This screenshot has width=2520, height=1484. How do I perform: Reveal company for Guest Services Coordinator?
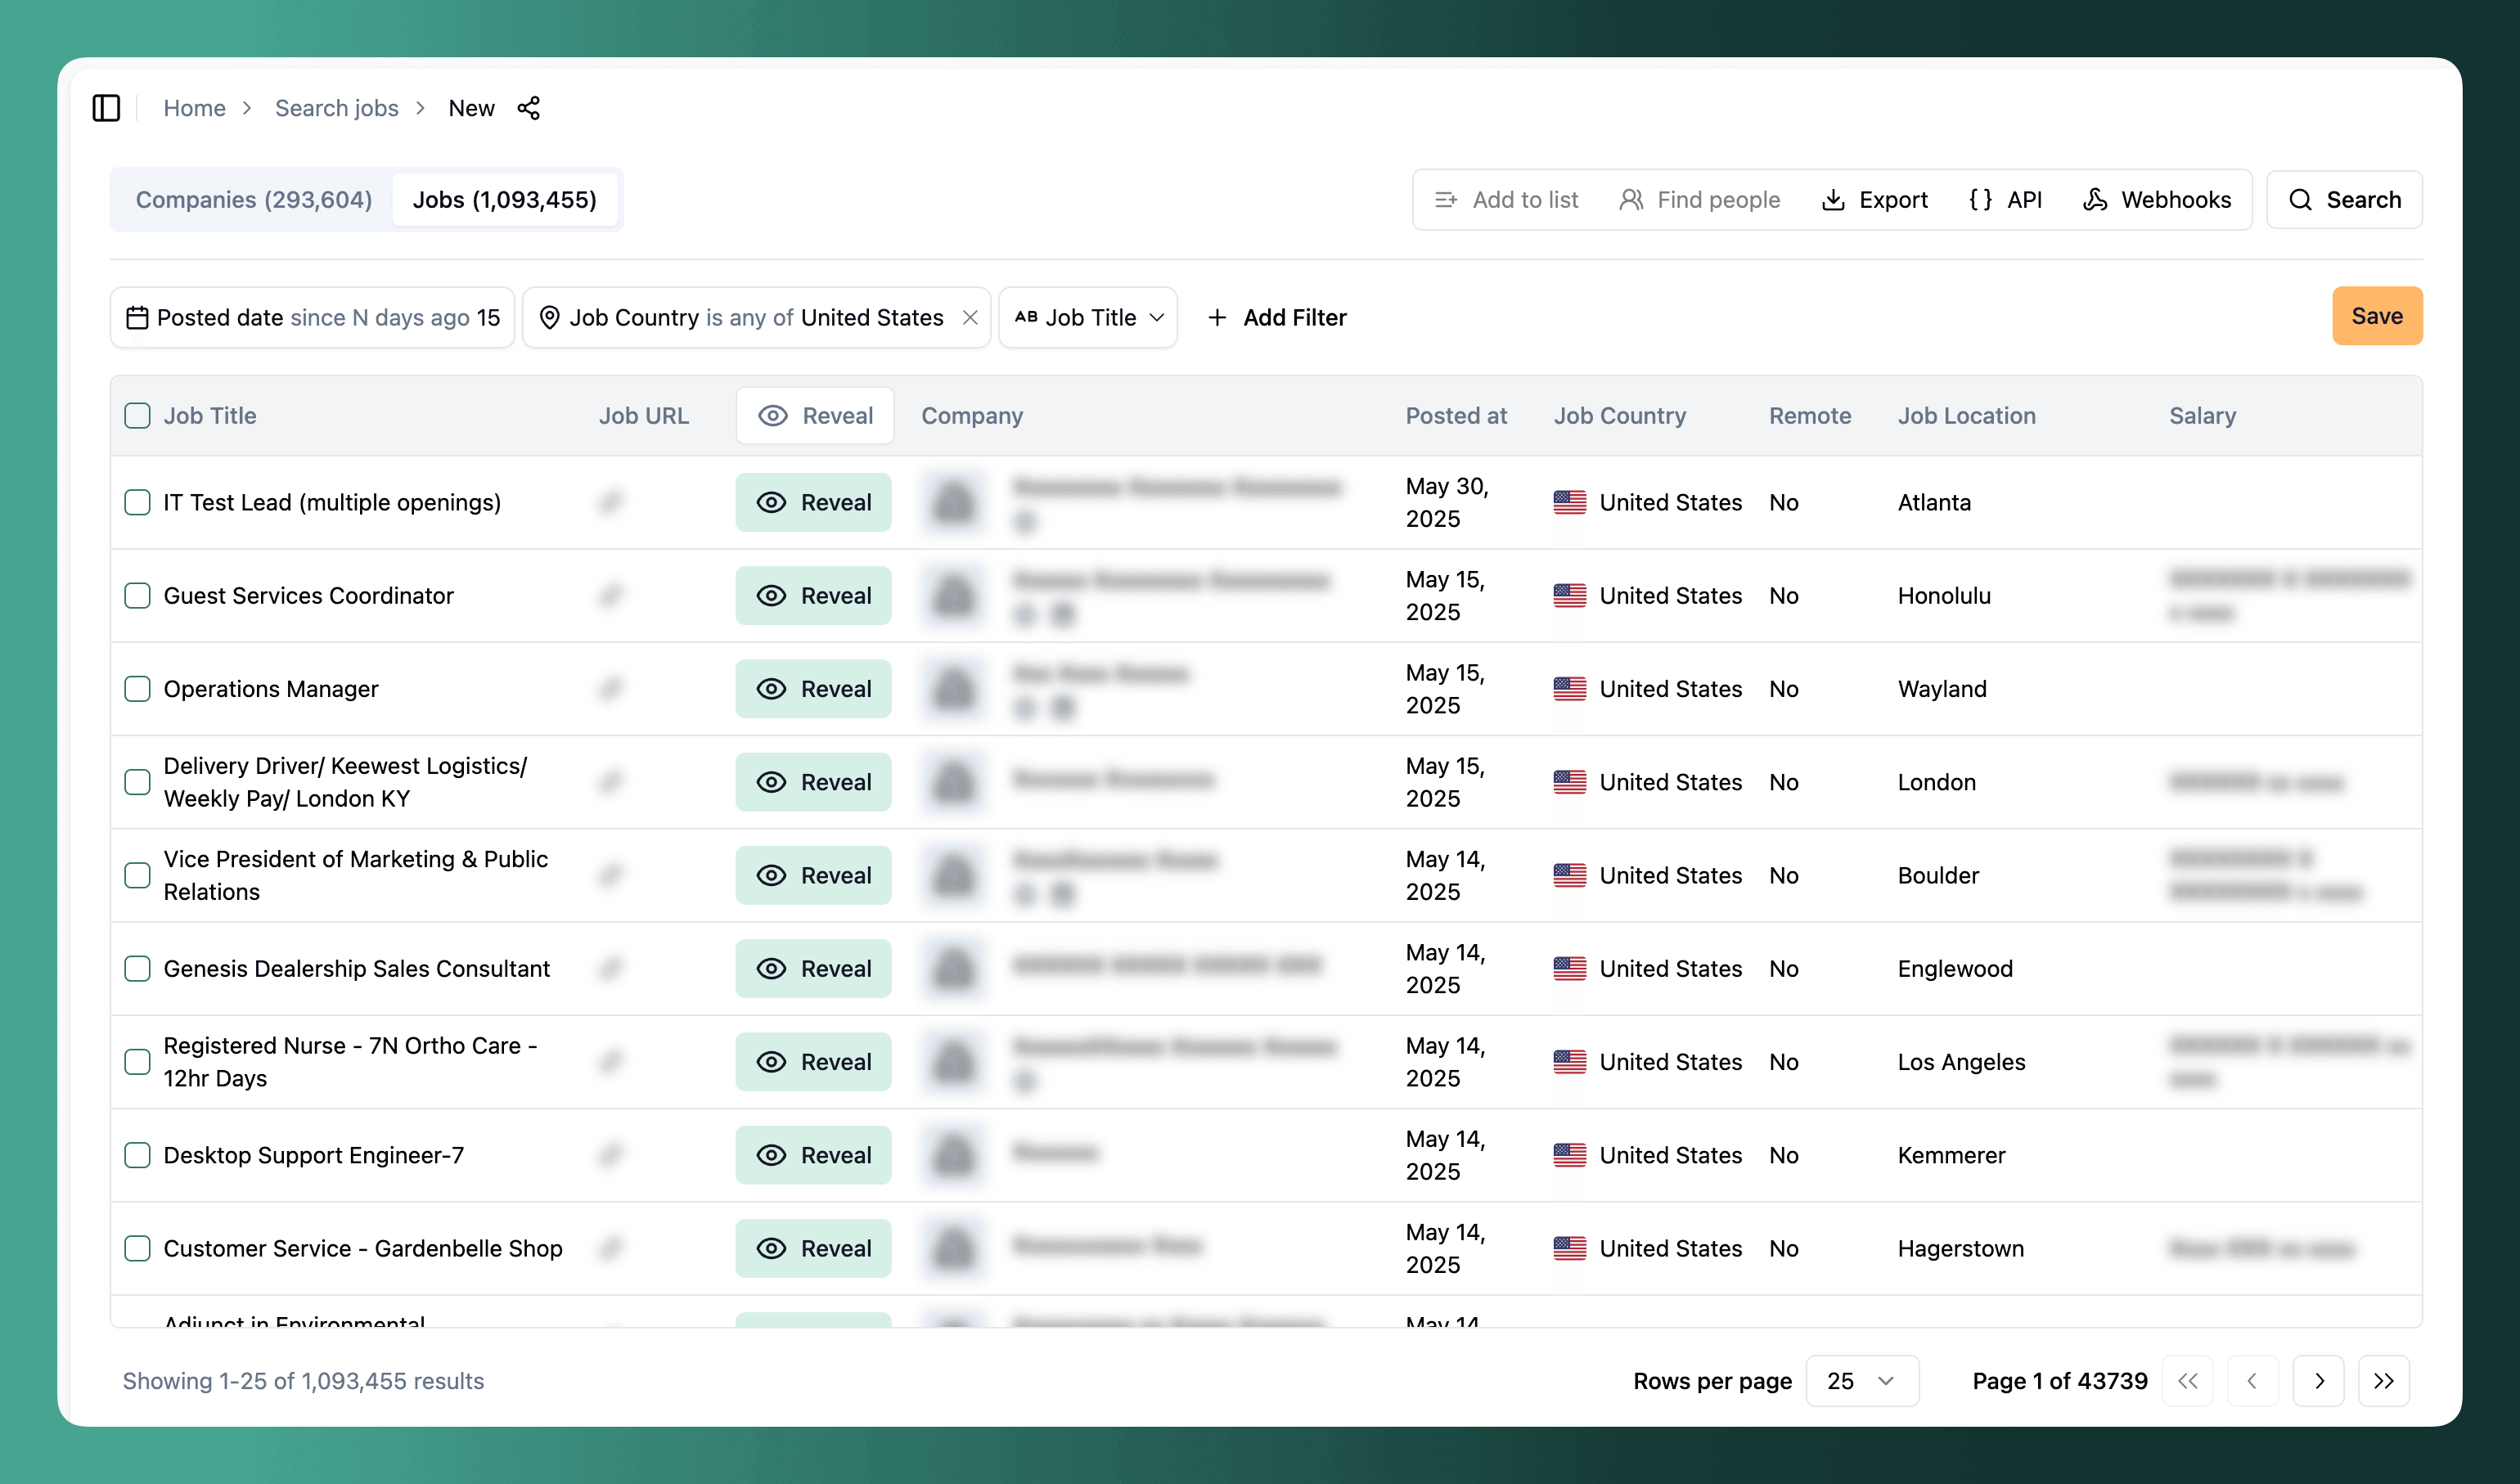click(813, 596)
